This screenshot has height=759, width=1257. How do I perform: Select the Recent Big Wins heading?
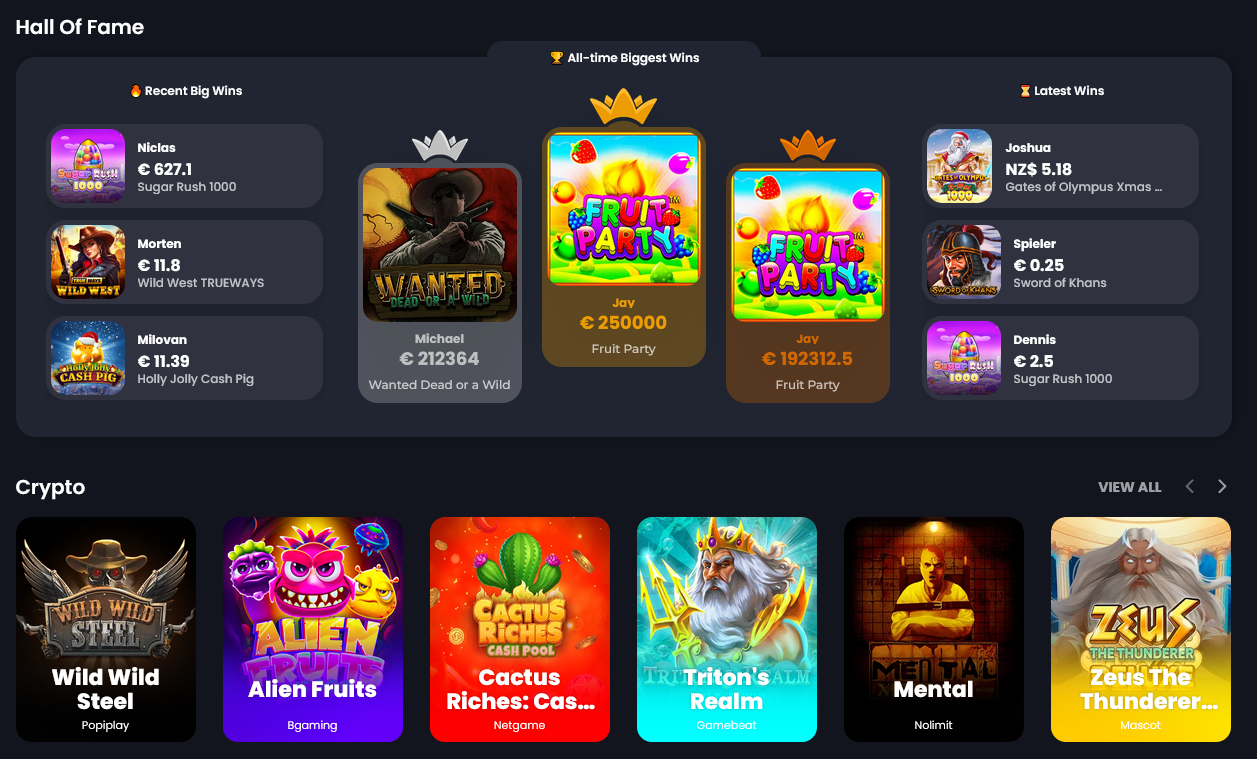point(186,91)
